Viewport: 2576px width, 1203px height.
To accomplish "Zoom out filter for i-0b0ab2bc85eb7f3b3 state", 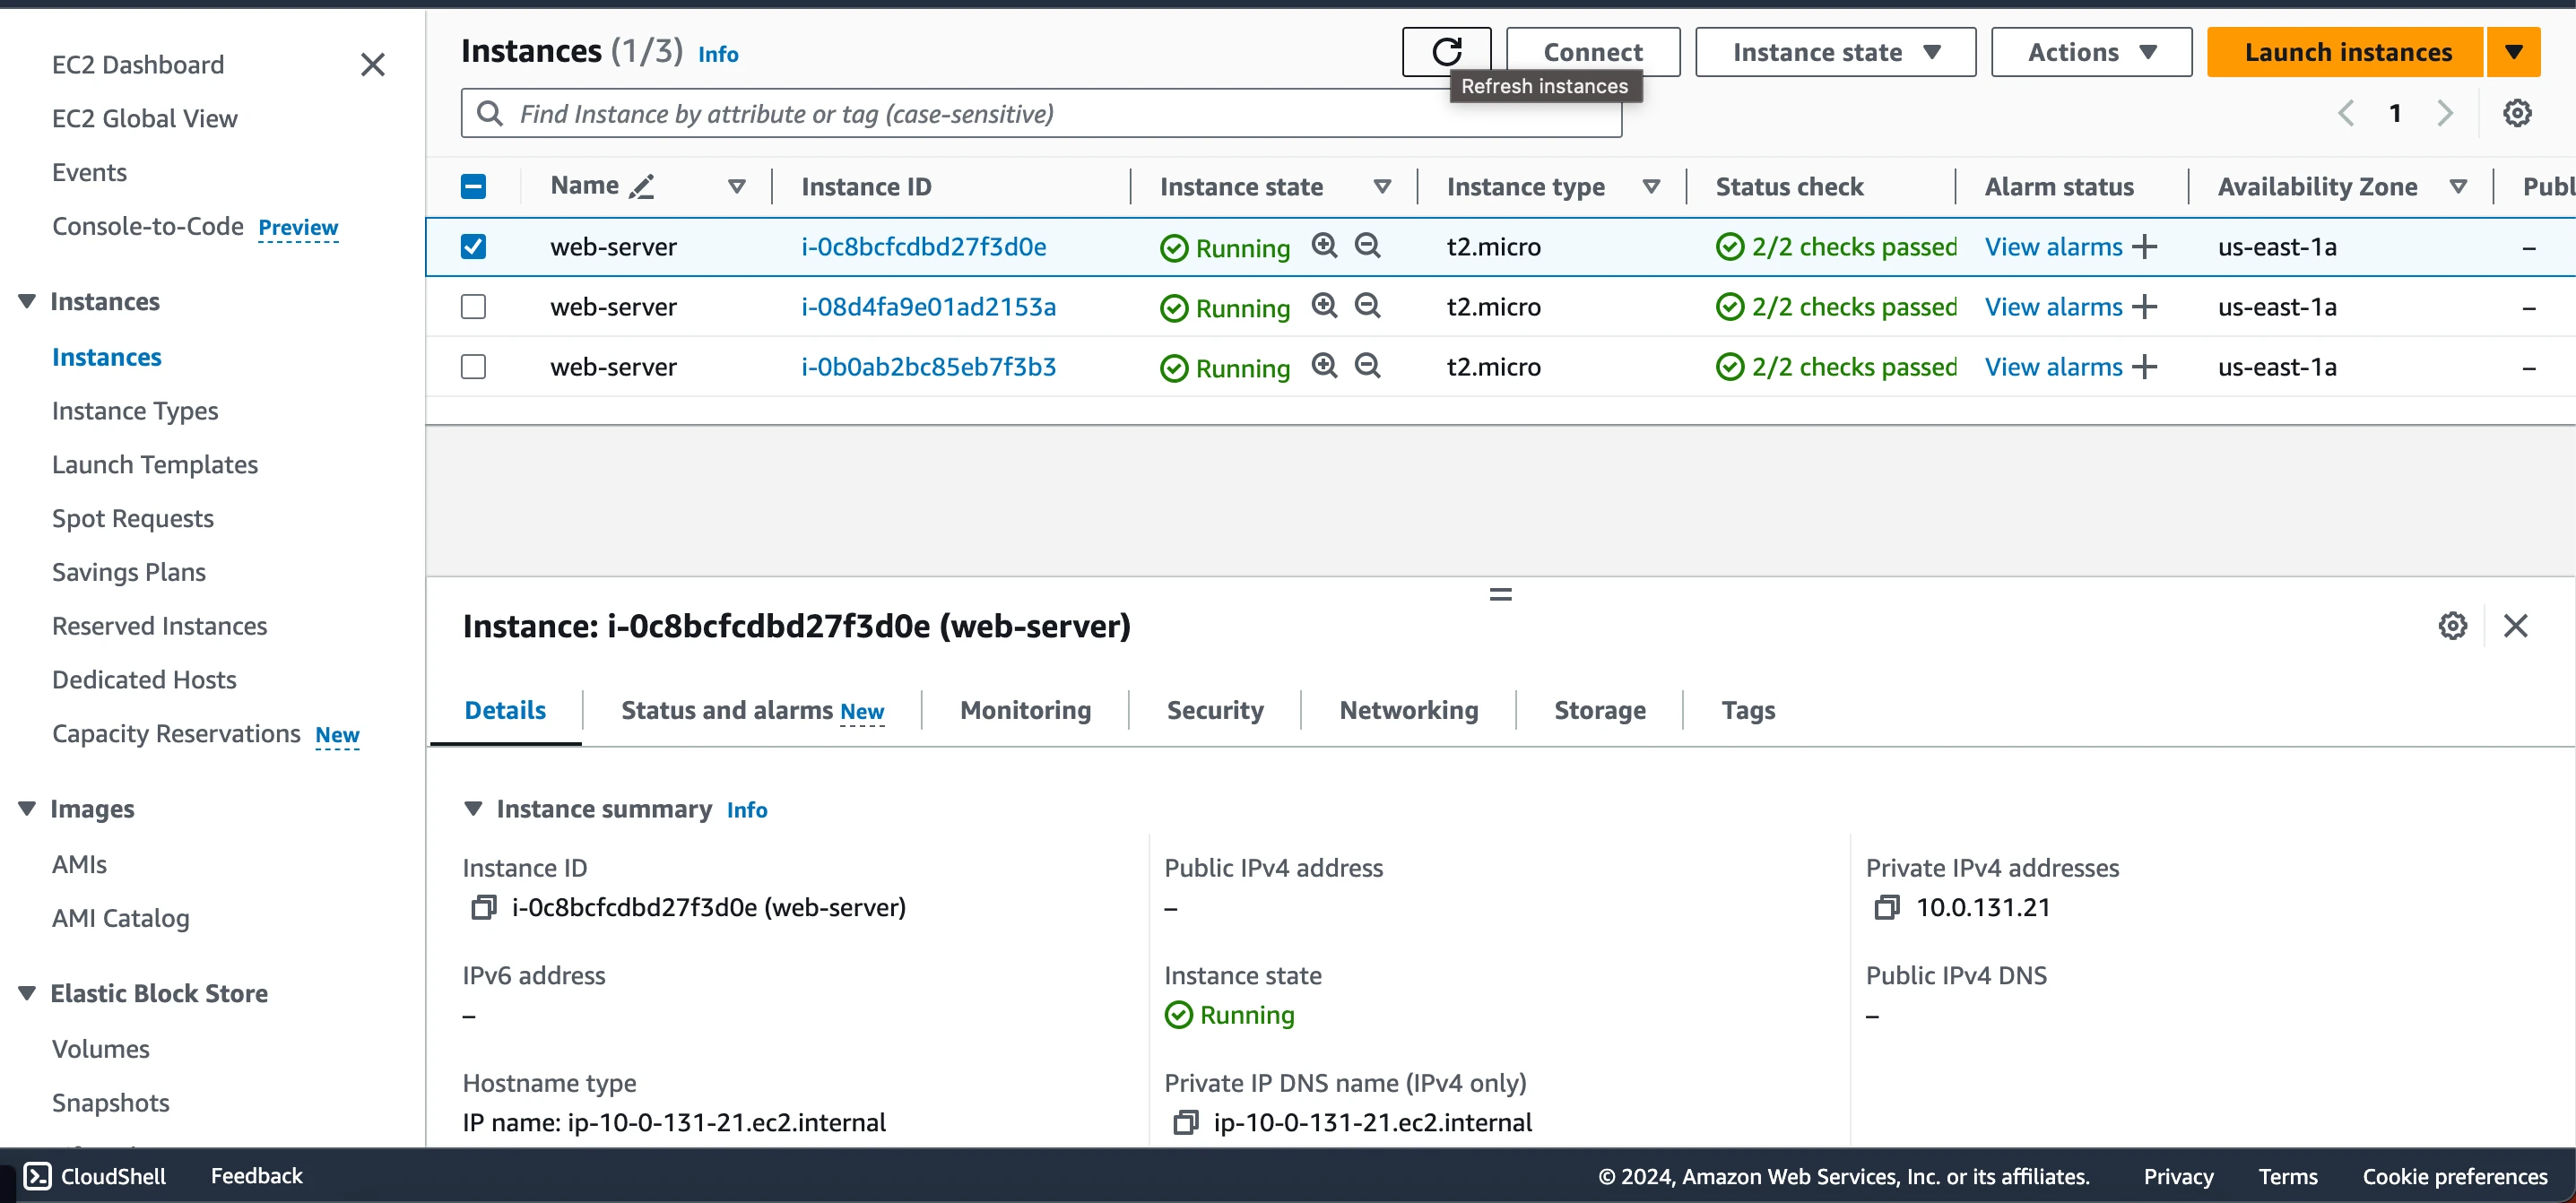I will pos(1367,365).
